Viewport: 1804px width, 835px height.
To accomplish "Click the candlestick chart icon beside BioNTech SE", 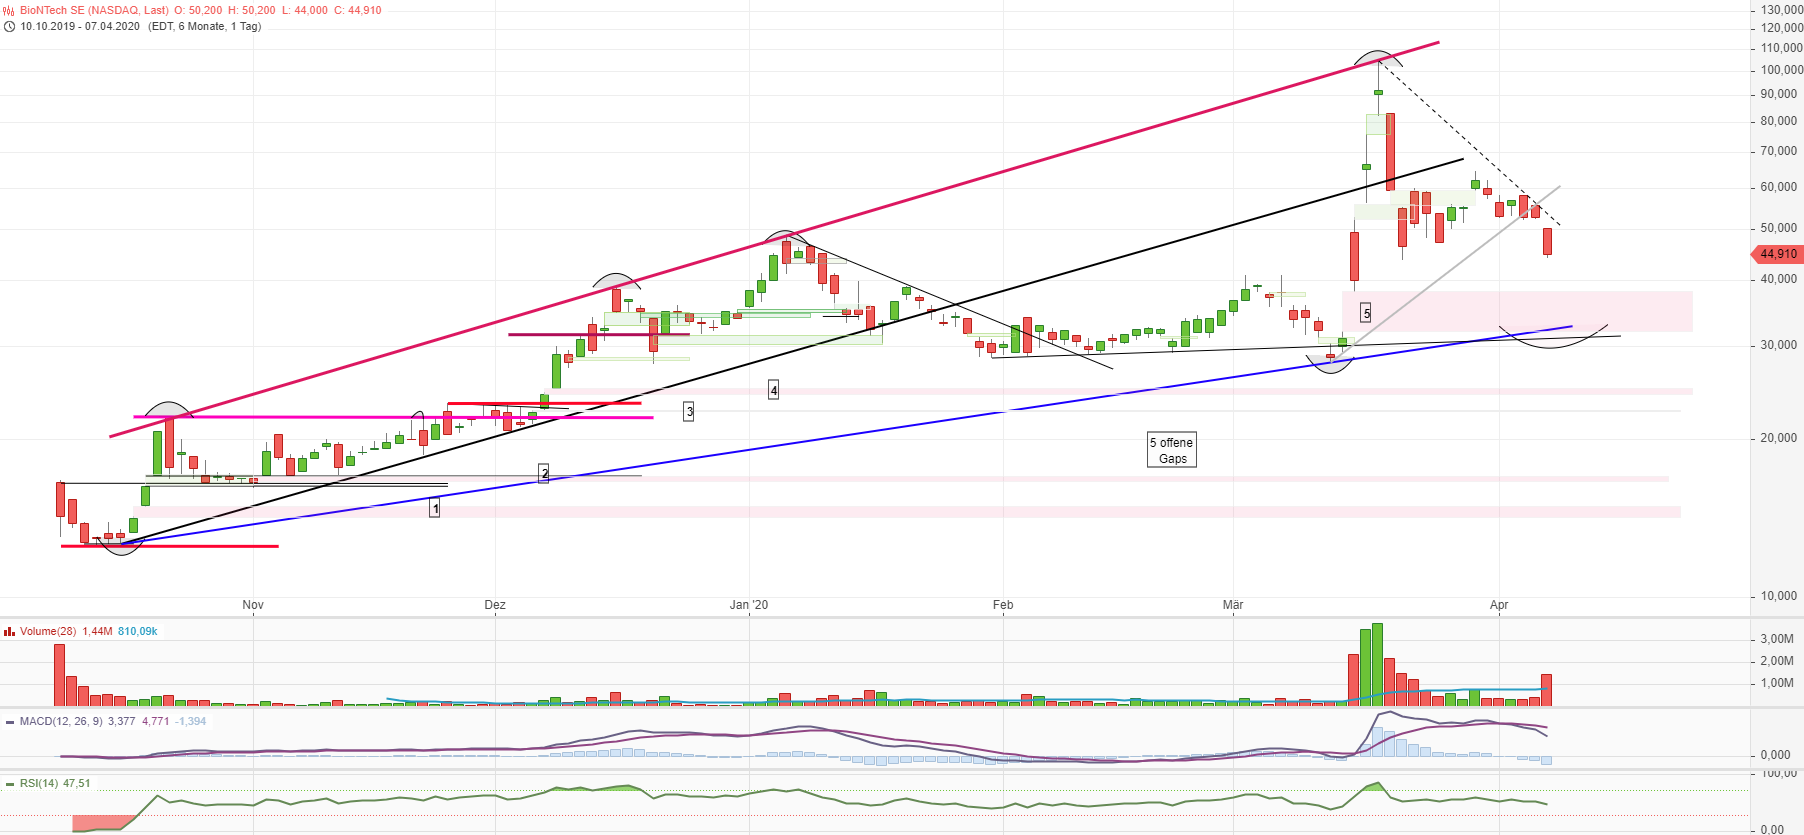I will 9,10.
